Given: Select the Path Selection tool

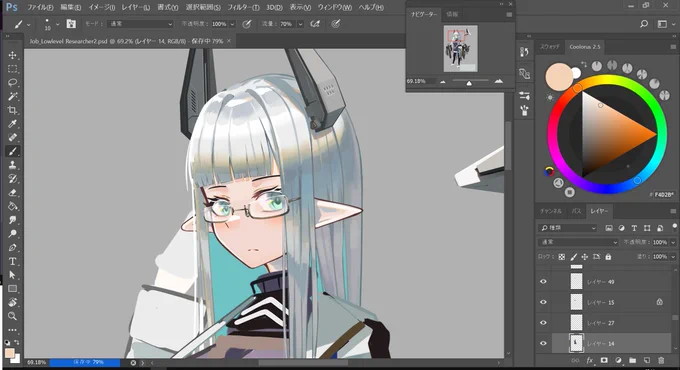Looking at the screenshot, I should click(12, 275).
